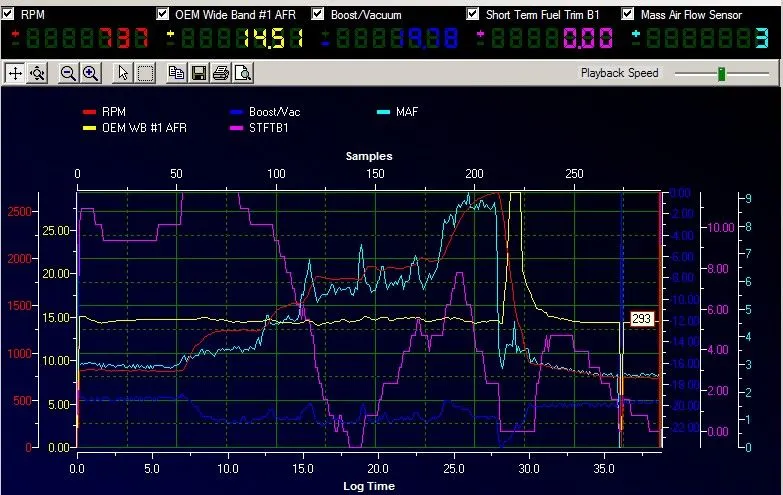Click the Playback Speed slider handle

click(x=719, y=73)
